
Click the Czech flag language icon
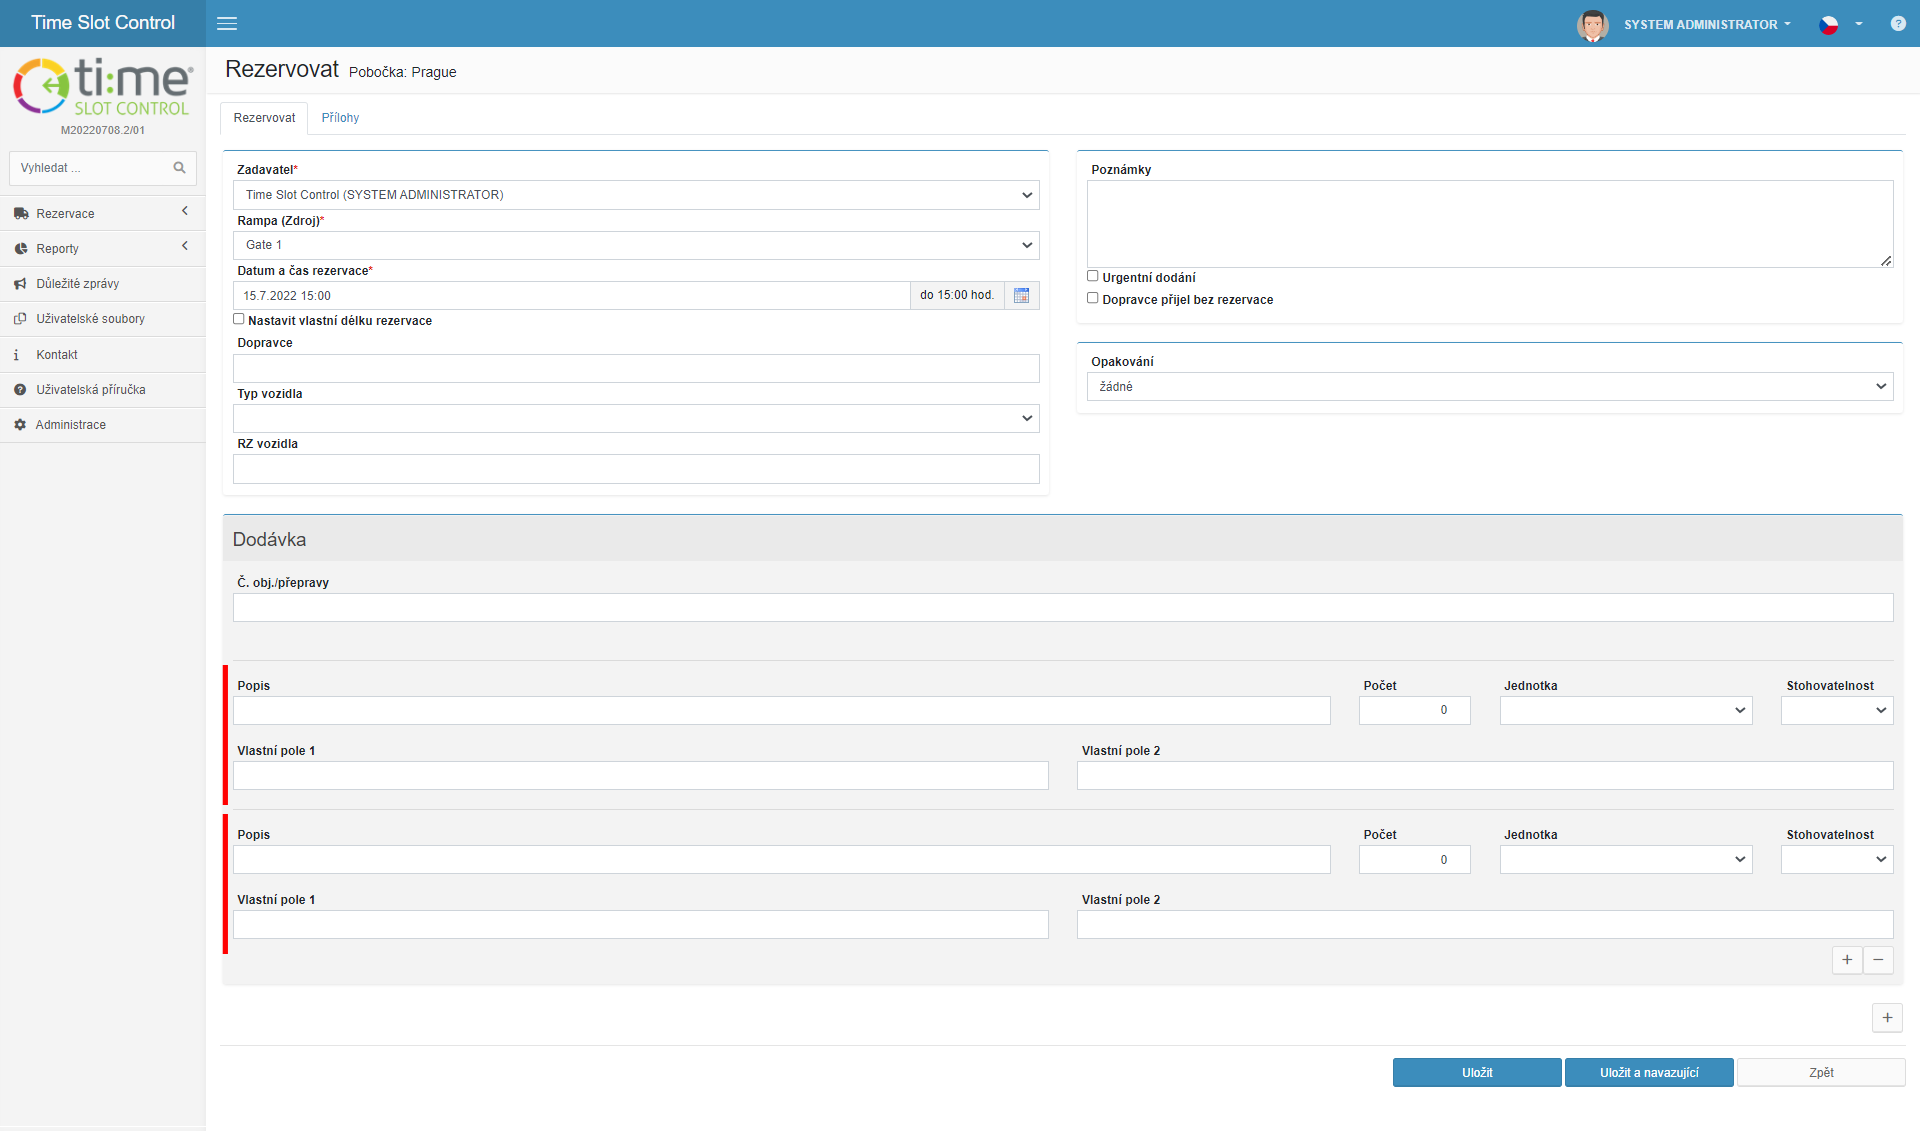point(1828,24)
